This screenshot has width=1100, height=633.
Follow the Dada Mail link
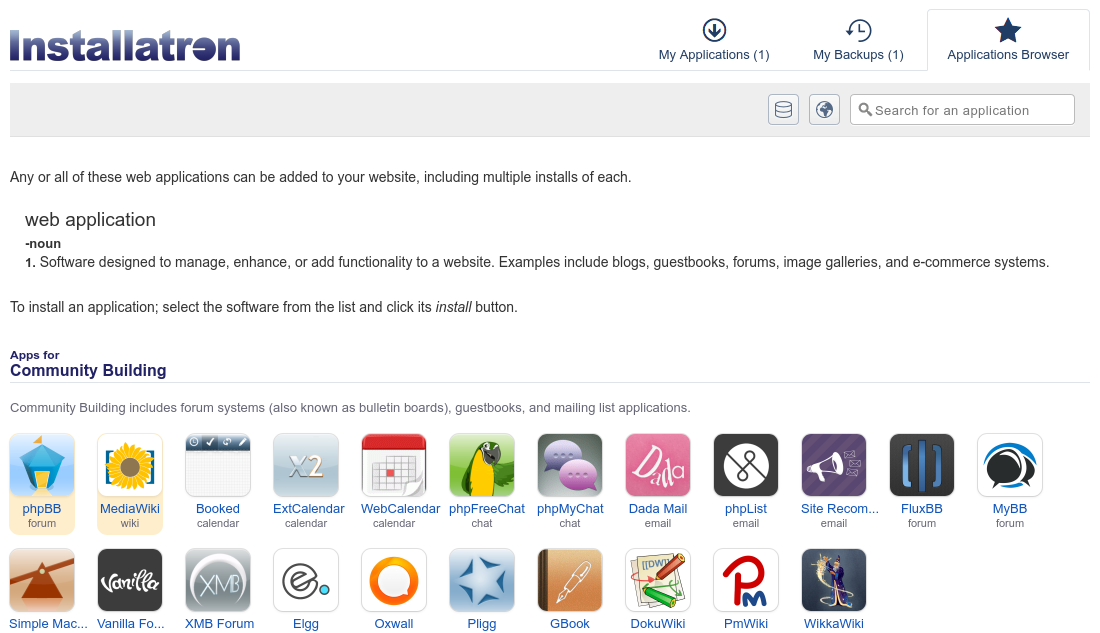click(x=658, y=509)
